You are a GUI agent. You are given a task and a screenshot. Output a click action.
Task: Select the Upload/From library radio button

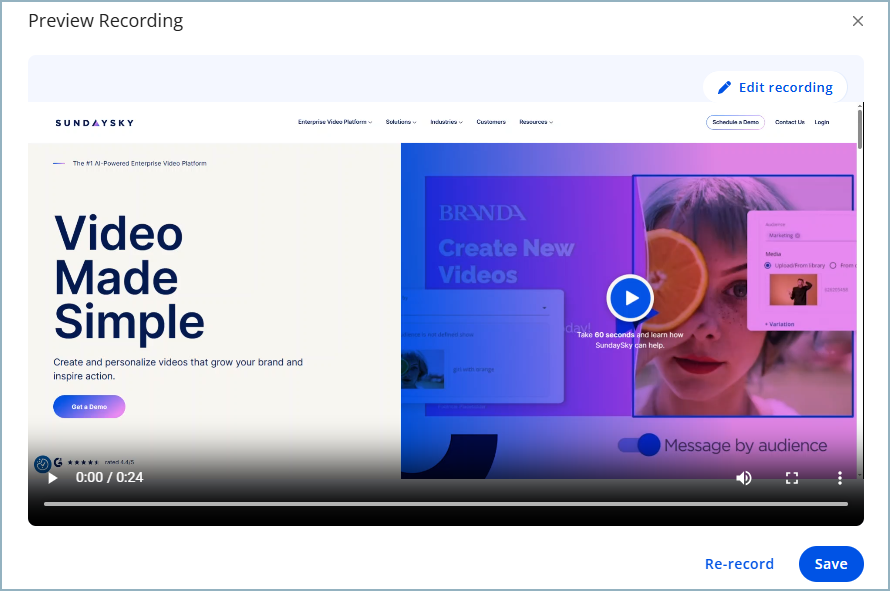[x=768, y=266]
